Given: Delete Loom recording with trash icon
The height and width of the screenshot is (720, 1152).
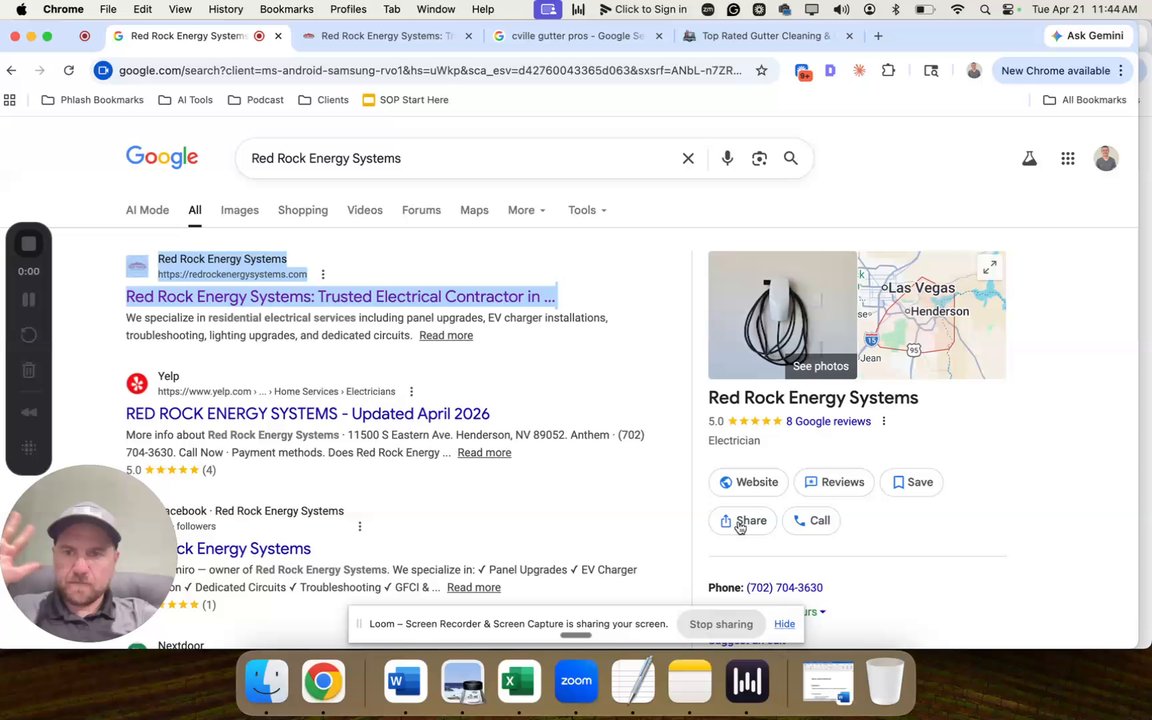Looking at the screenshot, I should pos(29,370).
